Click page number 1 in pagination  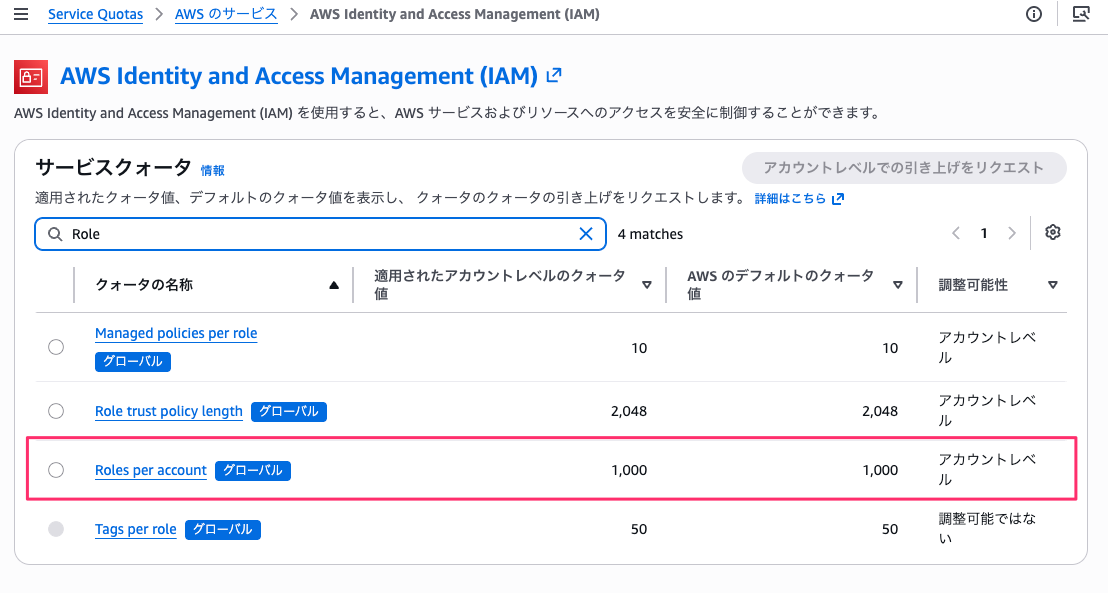(984, 233)
